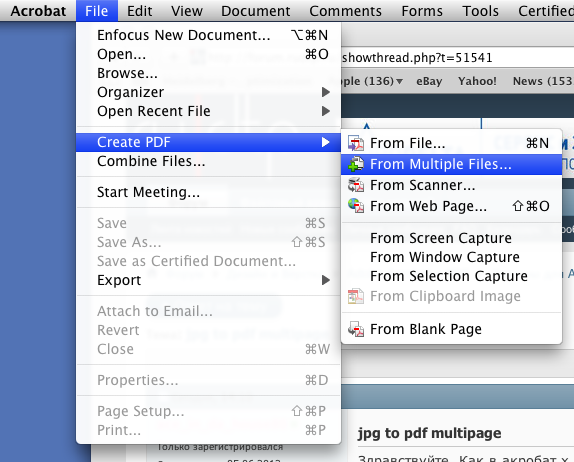Open the Acrobat application menu

point(38,11)
